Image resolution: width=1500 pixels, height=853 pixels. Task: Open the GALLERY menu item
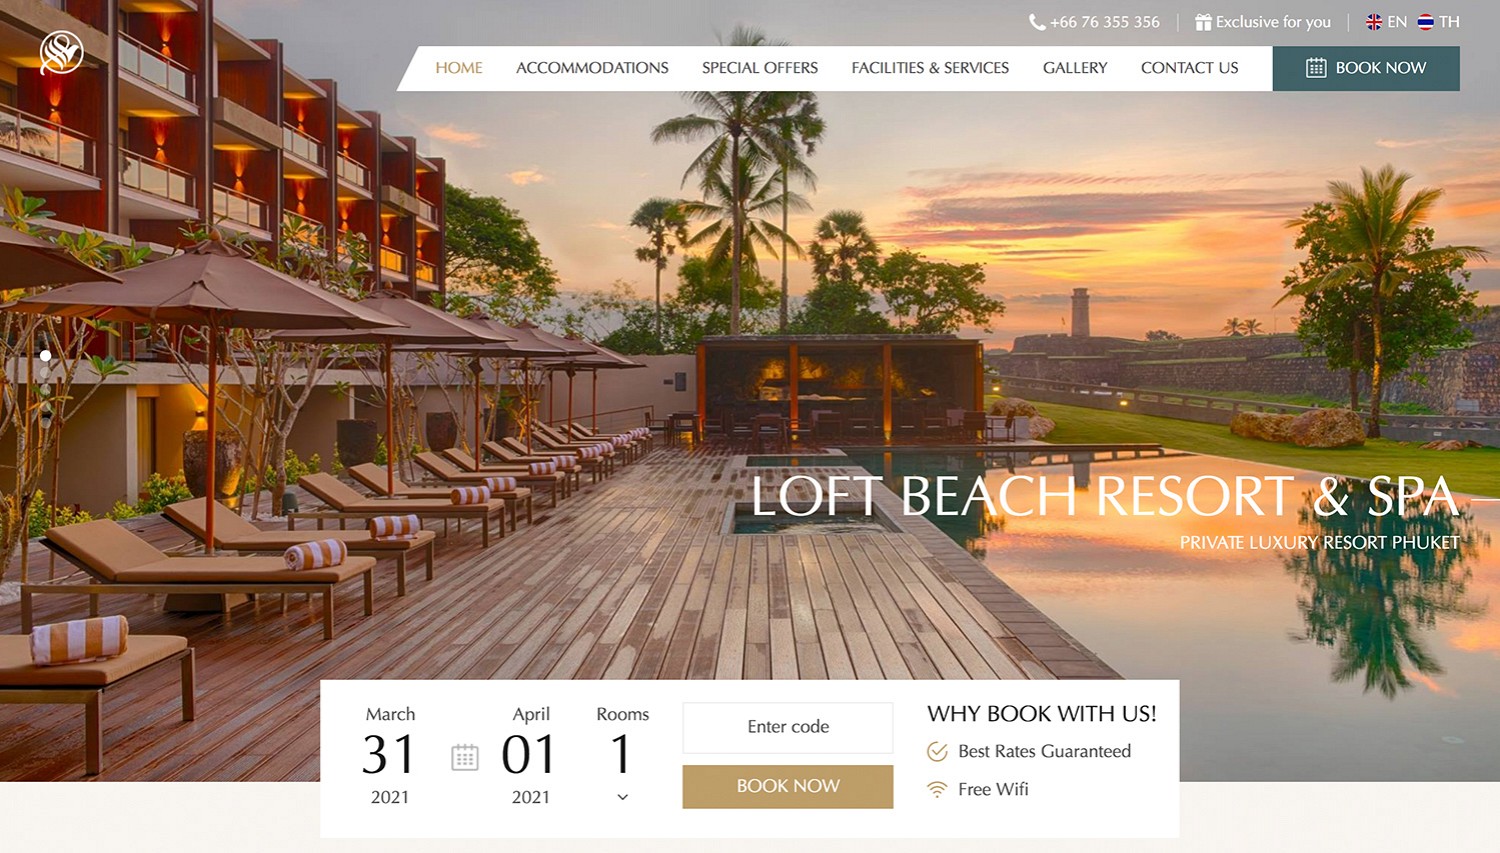[1075, 68]
